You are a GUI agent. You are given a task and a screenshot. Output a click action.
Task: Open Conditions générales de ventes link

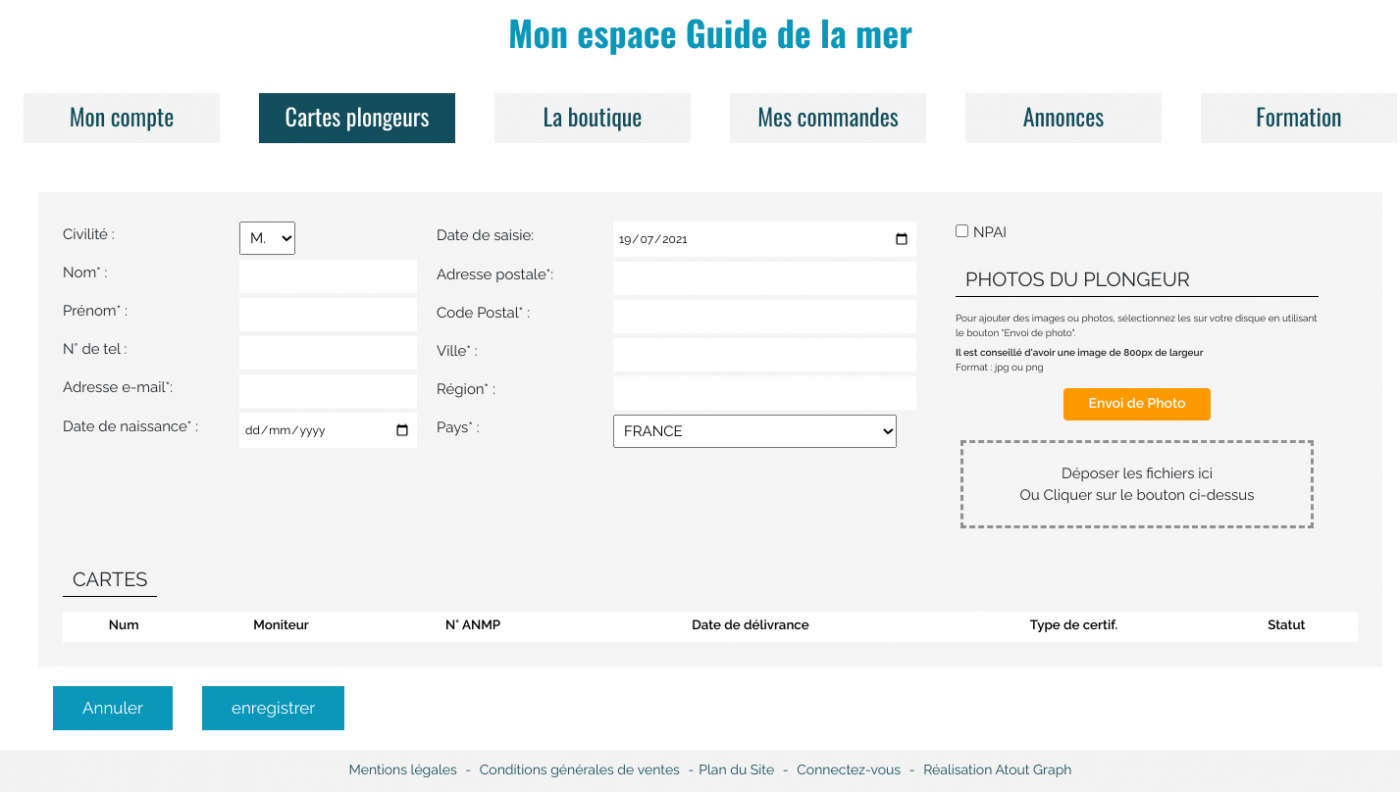pos(579,770)
